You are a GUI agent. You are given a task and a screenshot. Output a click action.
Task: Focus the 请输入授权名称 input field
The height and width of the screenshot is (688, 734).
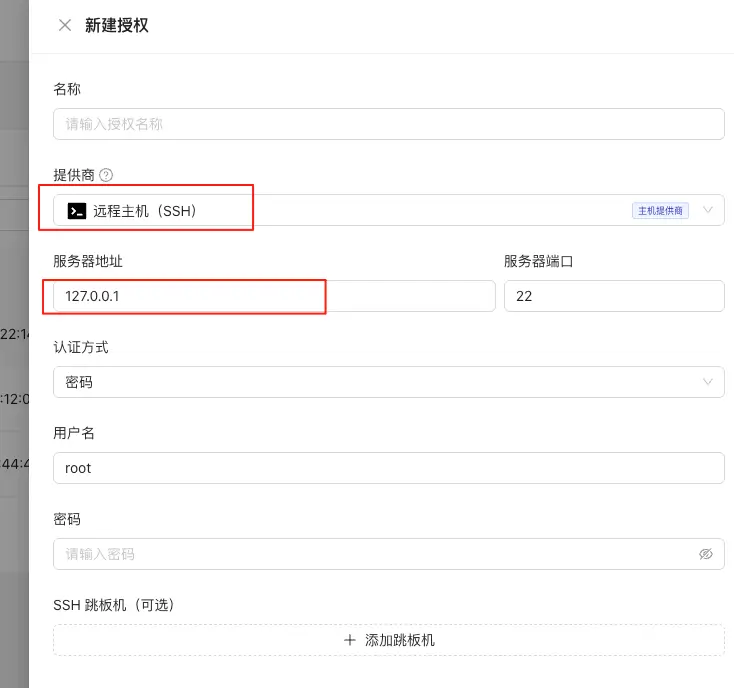point(388,124)
